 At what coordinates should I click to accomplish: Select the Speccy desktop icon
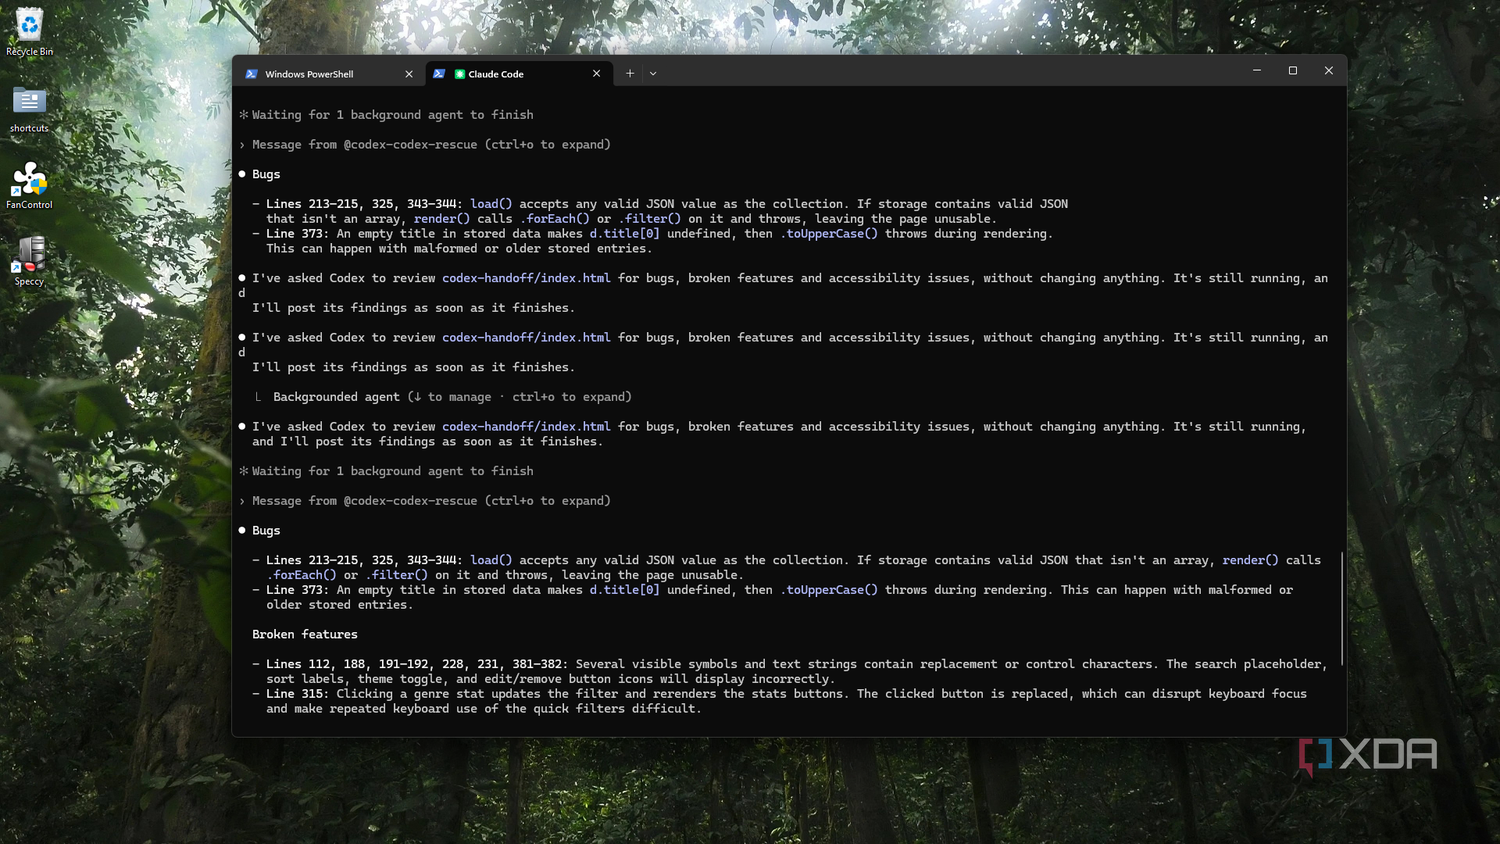(x=29, y=262)
